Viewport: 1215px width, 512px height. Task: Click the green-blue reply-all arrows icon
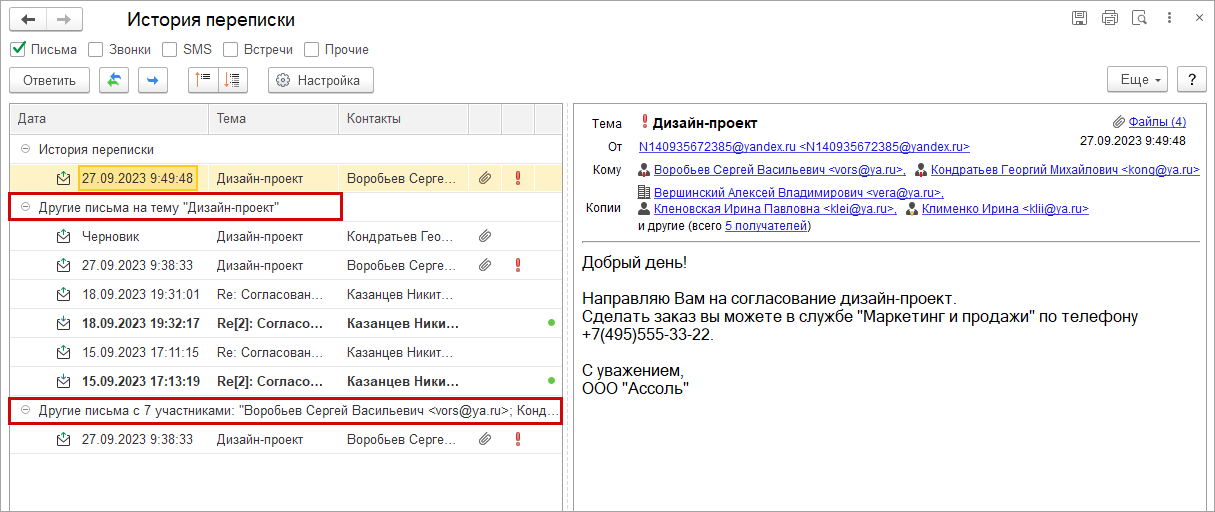[113, 80]
